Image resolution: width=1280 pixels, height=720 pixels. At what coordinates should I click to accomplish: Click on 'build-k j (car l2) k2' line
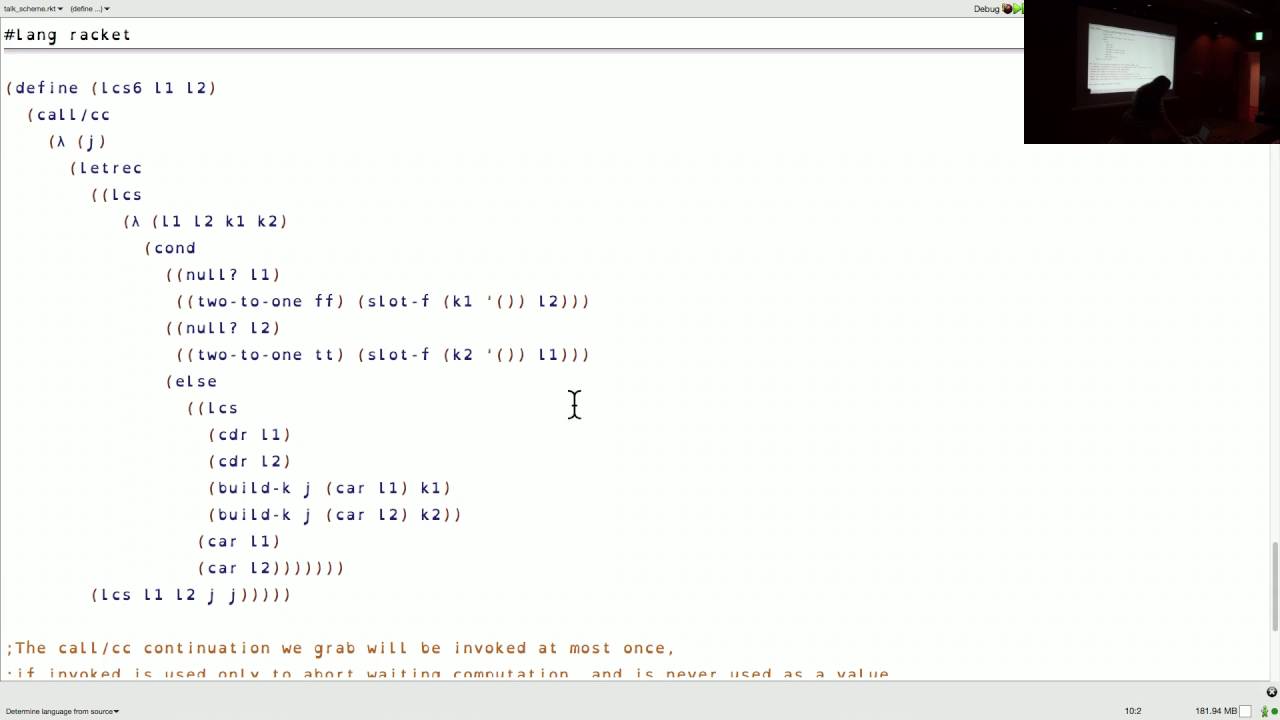coord(335,515)
